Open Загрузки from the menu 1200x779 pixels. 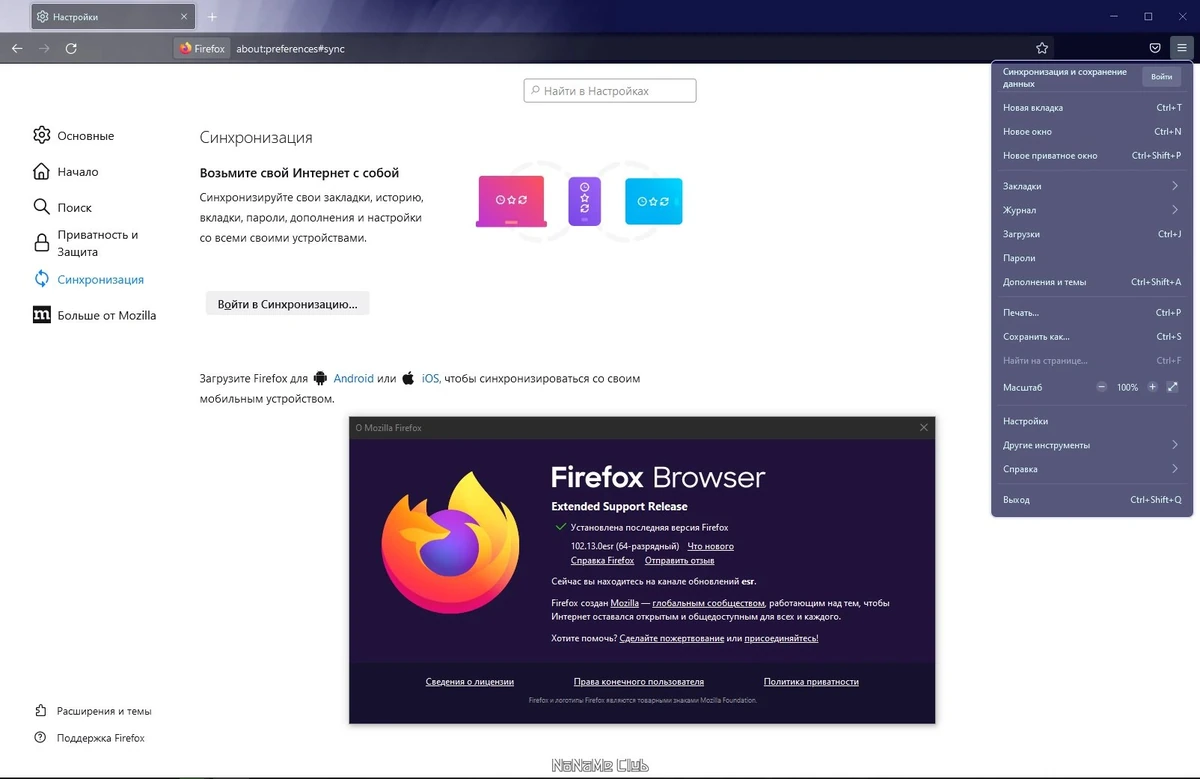pyautogui.click(x=1092, y=234)
